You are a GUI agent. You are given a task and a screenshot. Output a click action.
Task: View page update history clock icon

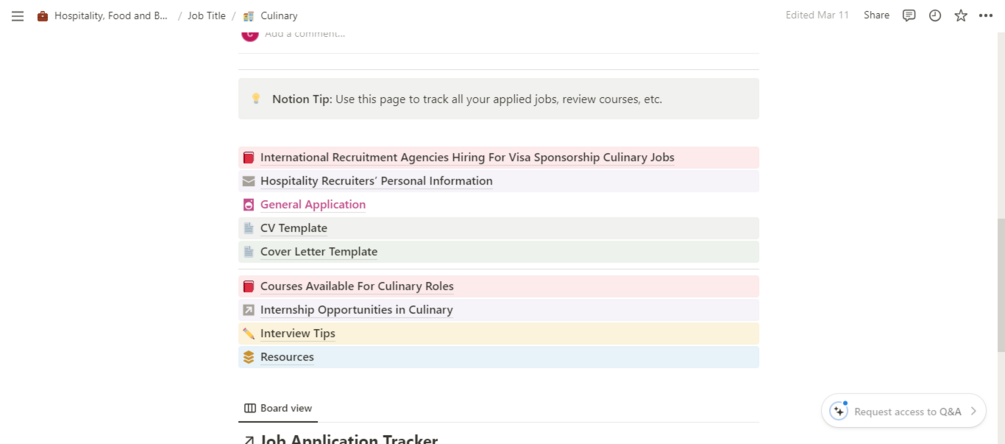935,16
